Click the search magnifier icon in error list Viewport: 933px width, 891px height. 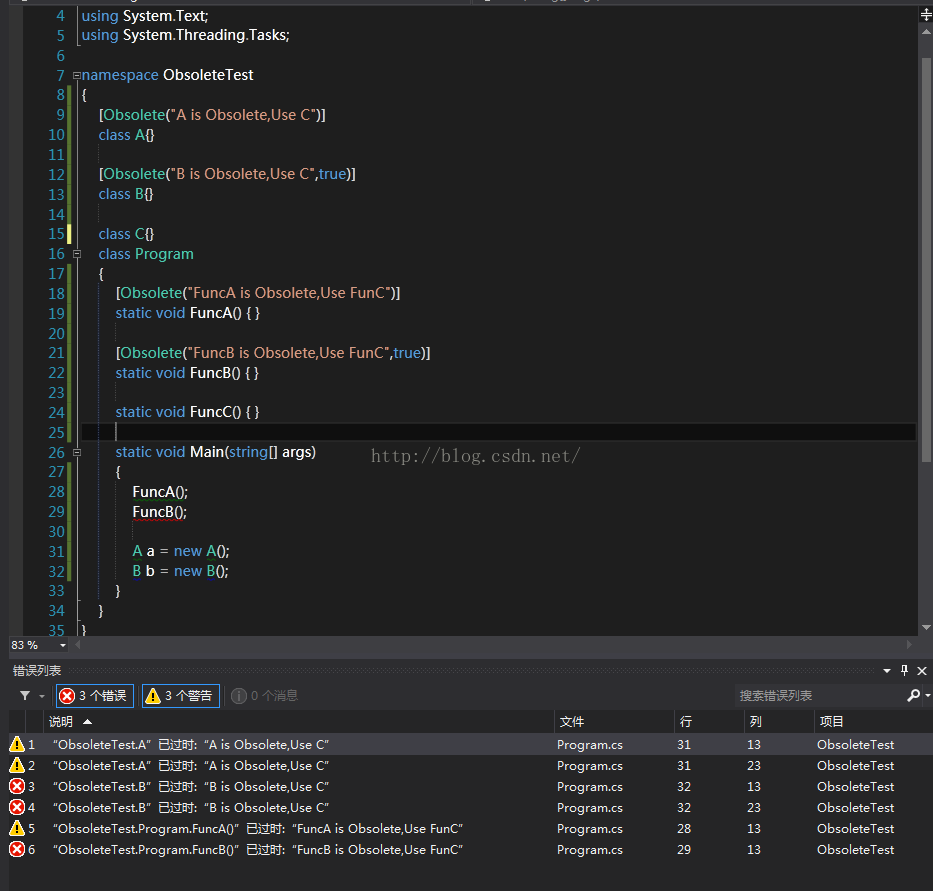(913, 695)
